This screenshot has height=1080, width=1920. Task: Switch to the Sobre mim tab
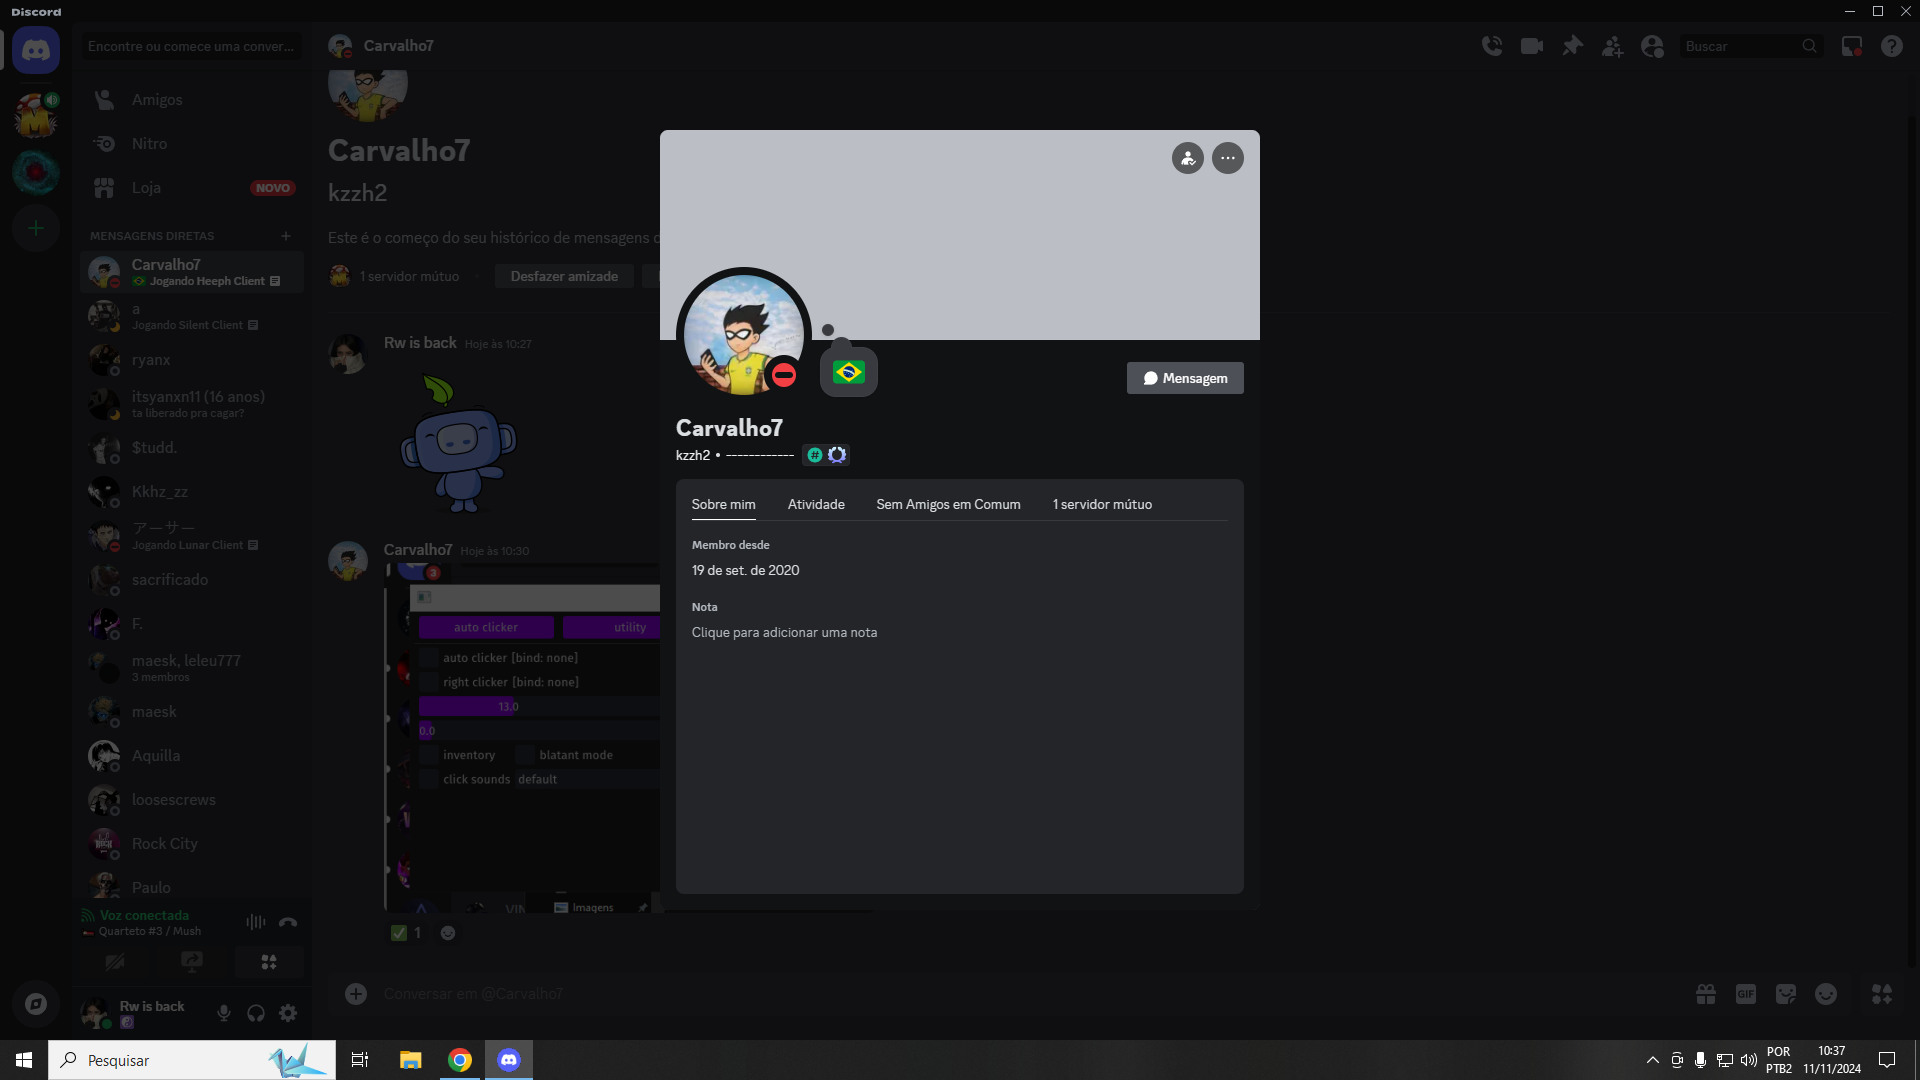pos(724,504)
